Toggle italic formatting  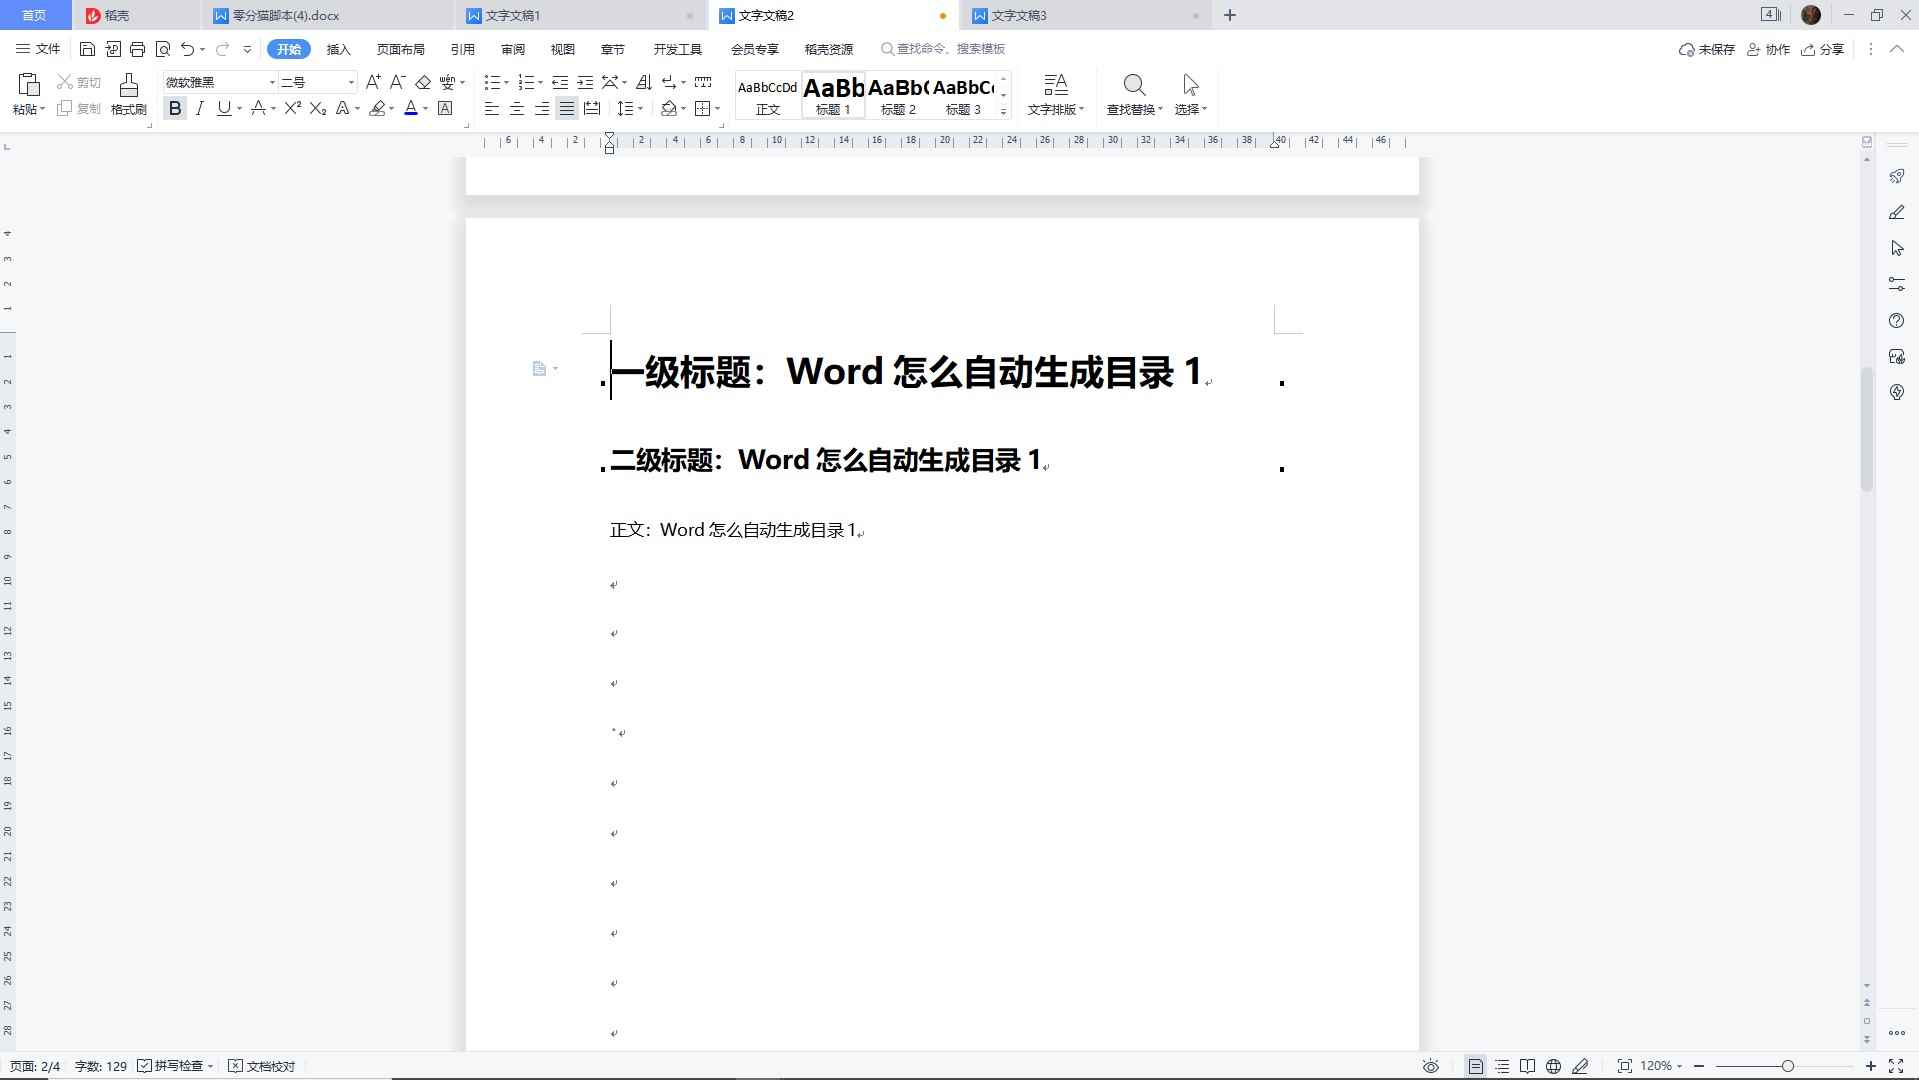pyautogui.click(x=199, y=108)
